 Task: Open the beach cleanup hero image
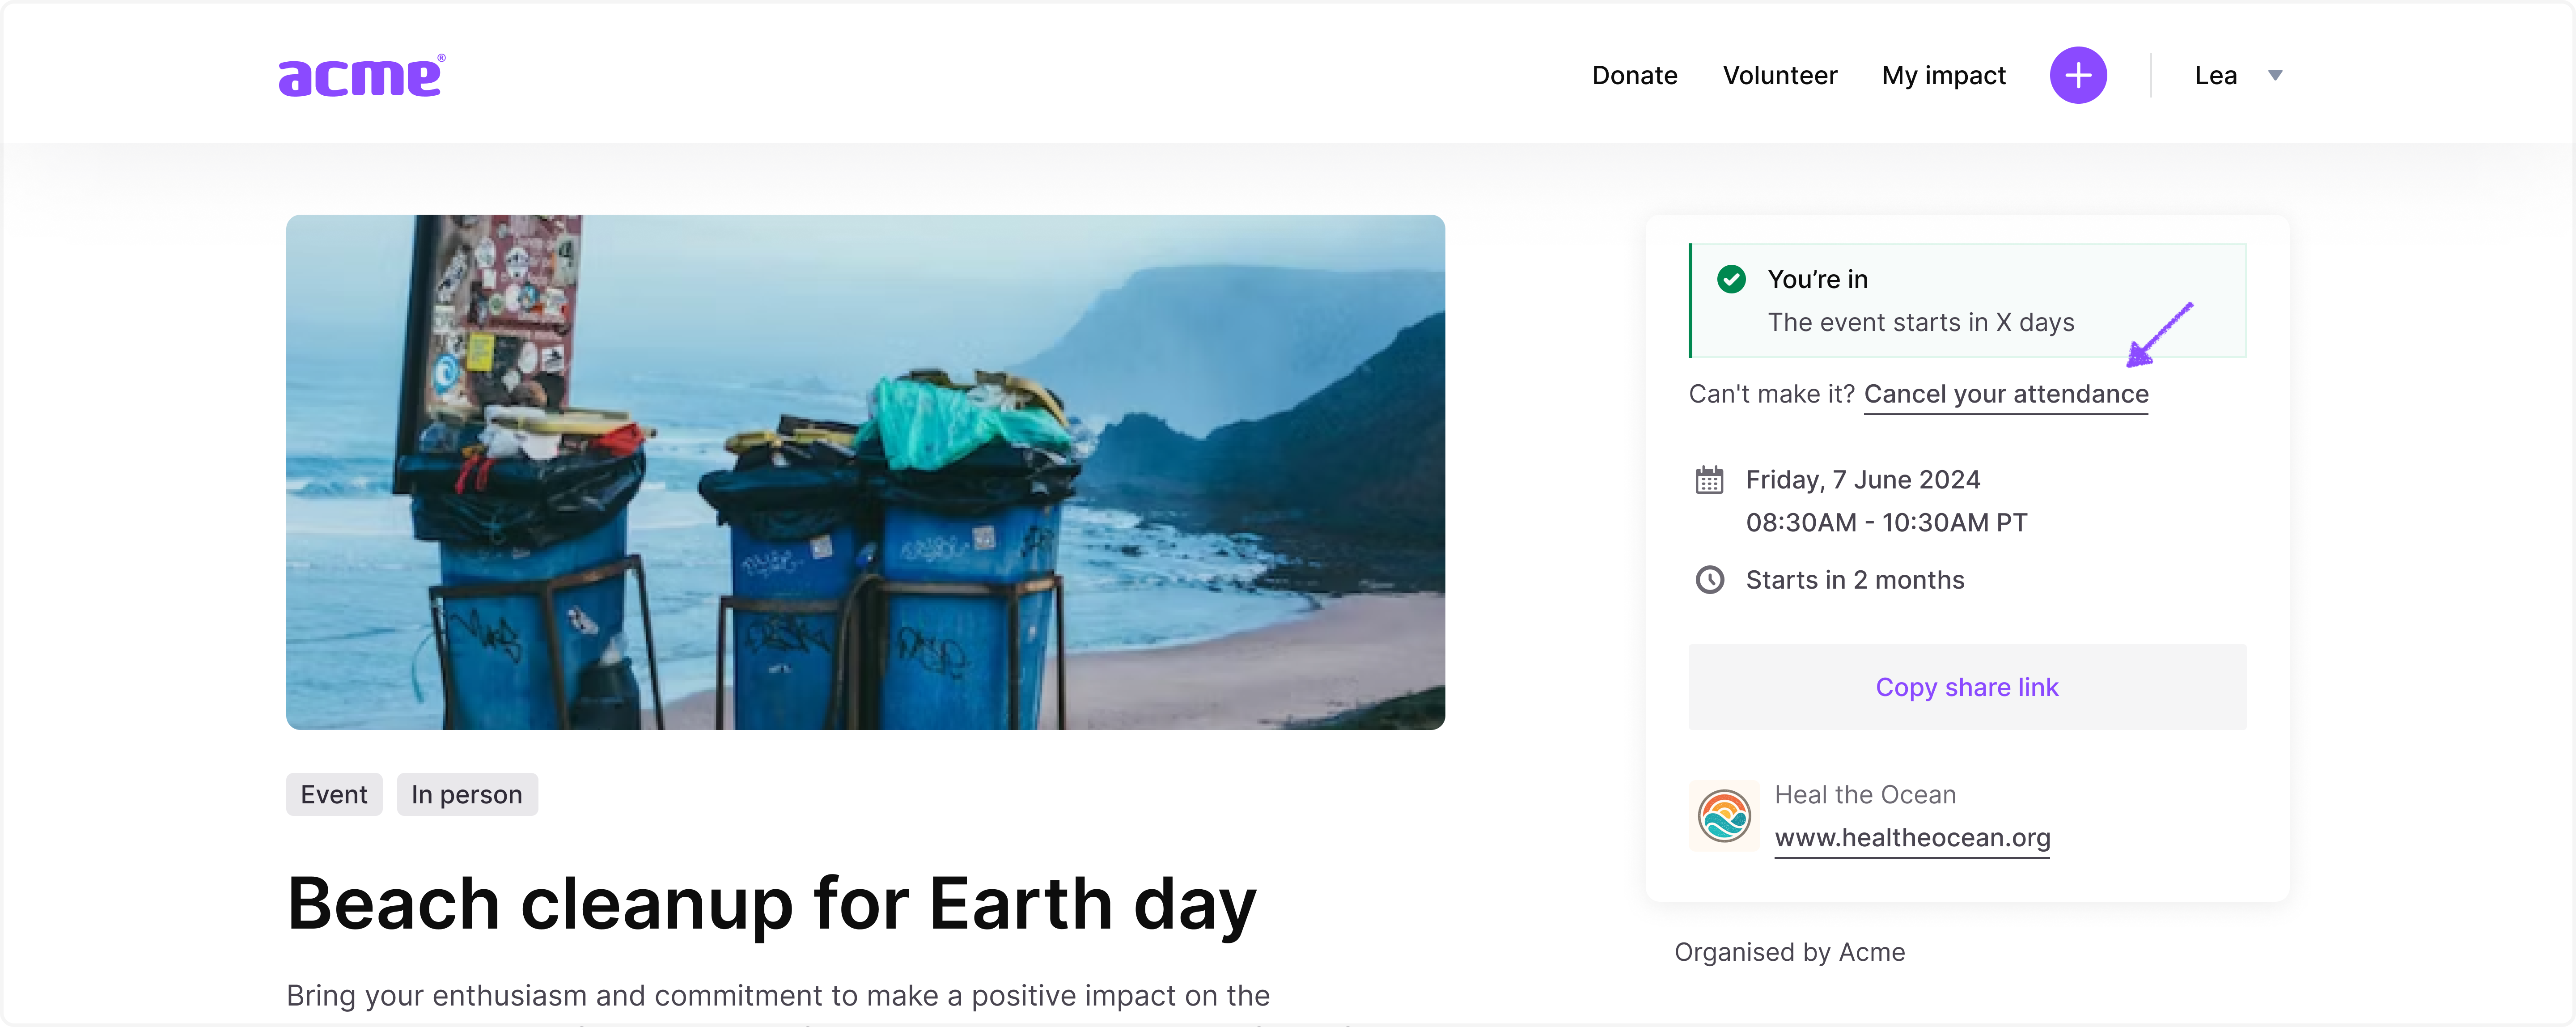865,472
